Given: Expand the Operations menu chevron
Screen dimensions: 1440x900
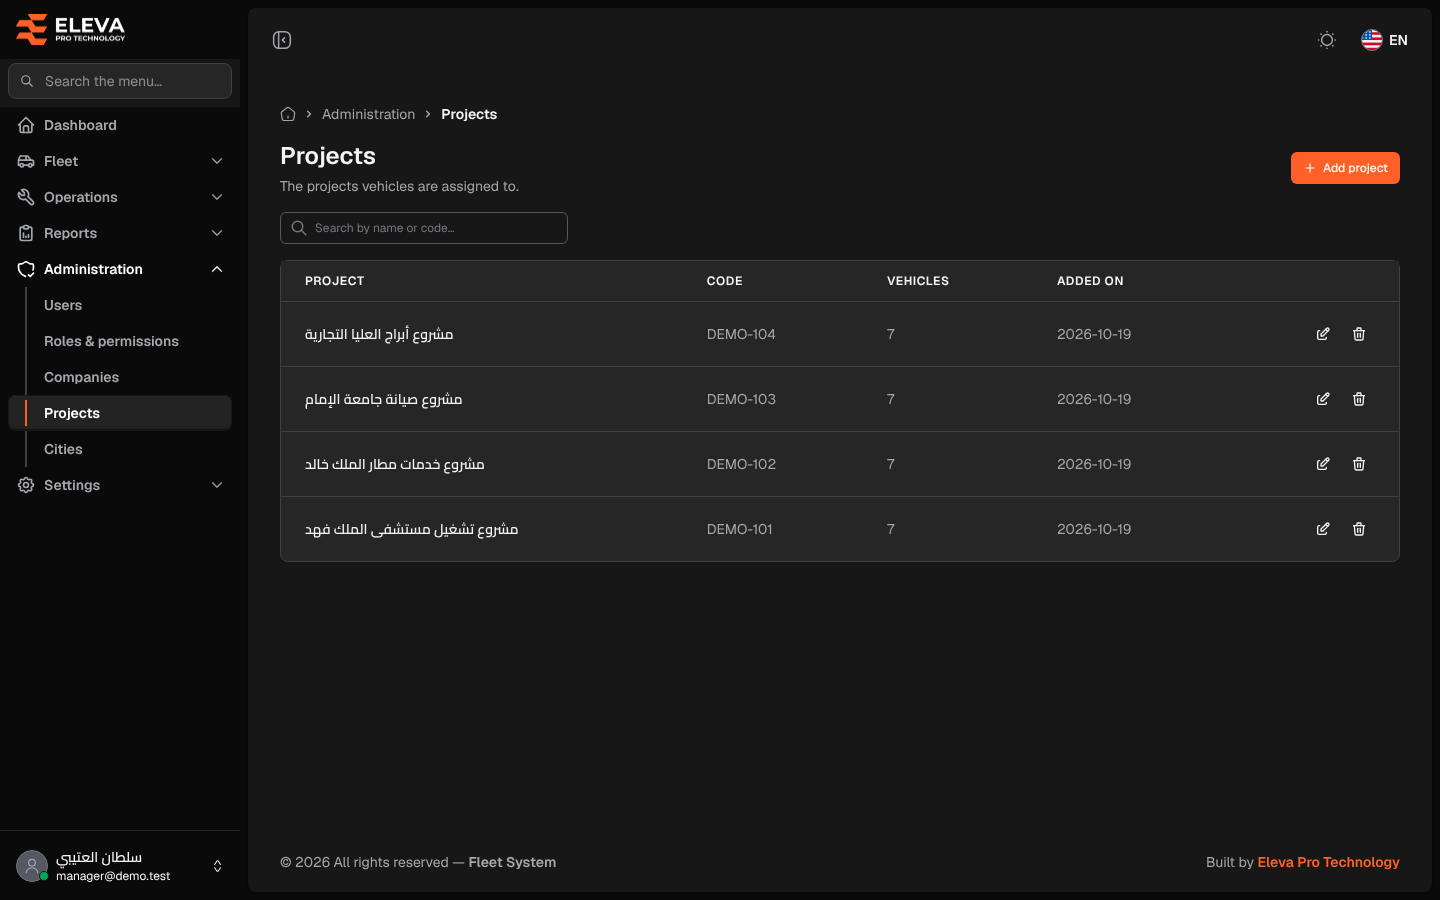Looking at the screenshot, I should 217,197.
